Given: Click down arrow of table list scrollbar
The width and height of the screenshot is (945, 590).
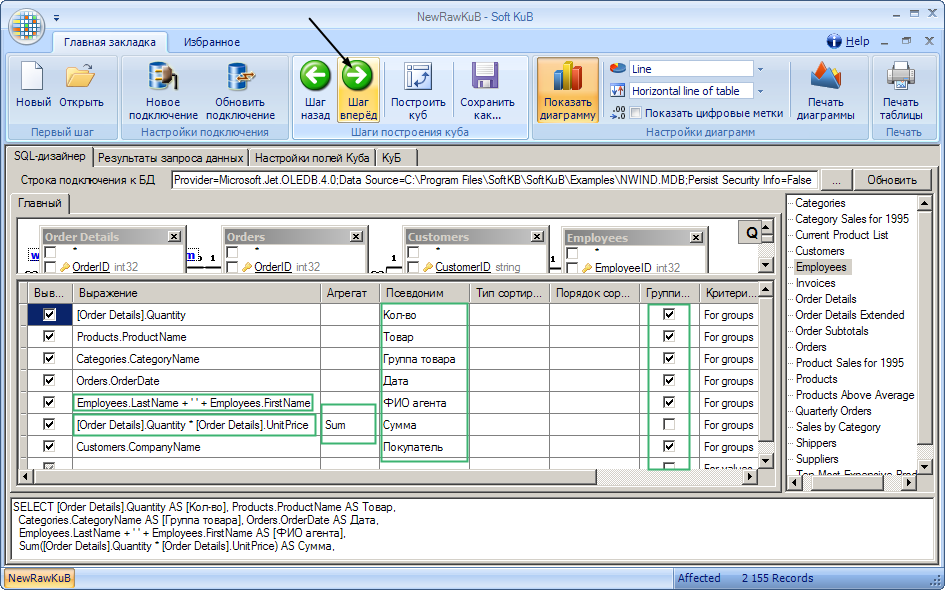Looking at the screenshot, I should coord(925,466).
